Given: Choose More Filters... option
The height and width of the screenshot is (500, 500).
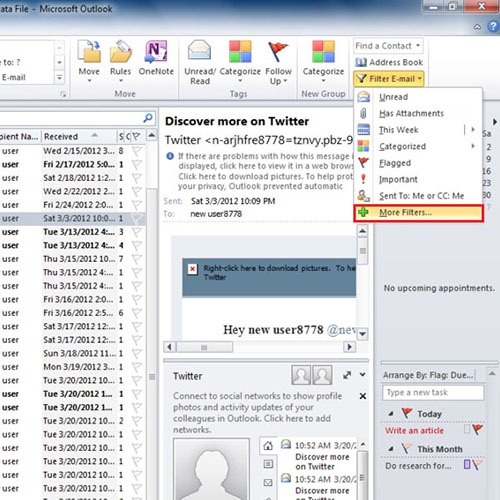Looking at the screenshot, I should (x=418, y=213).
